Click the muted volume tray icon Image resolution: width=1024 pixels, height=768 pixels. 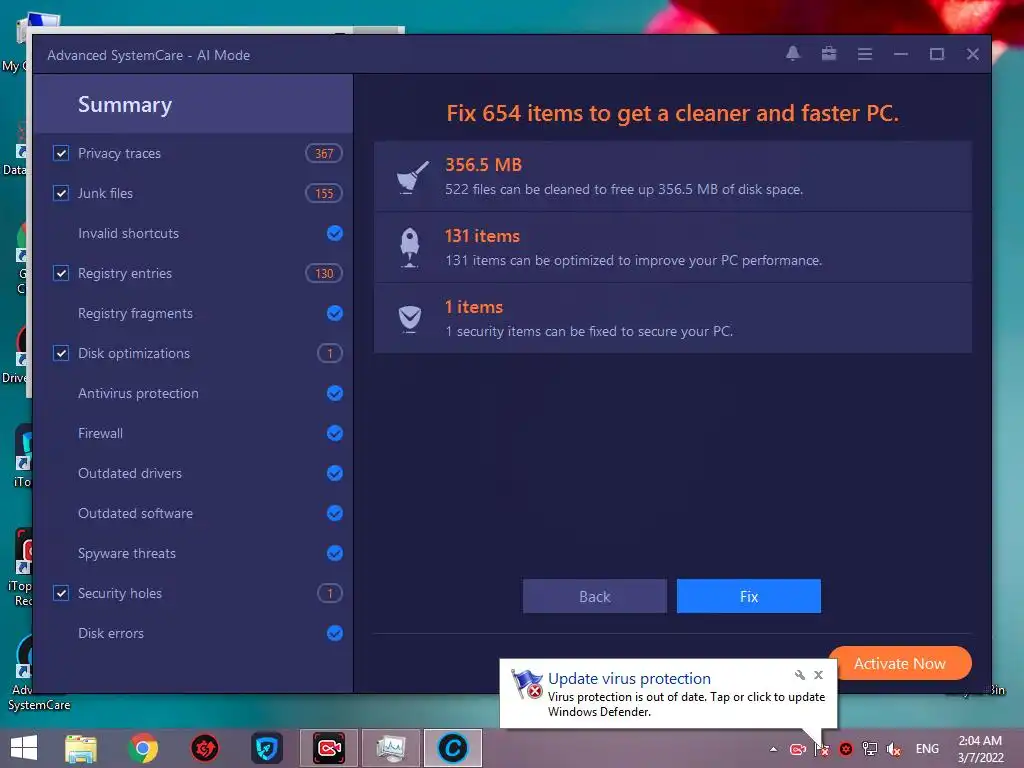pos(893,749)
